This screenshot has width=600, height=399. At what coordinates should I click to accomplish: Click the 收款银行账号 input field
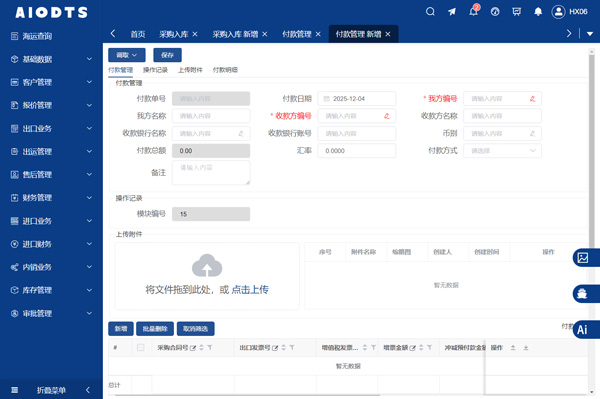tap(357, 134)
